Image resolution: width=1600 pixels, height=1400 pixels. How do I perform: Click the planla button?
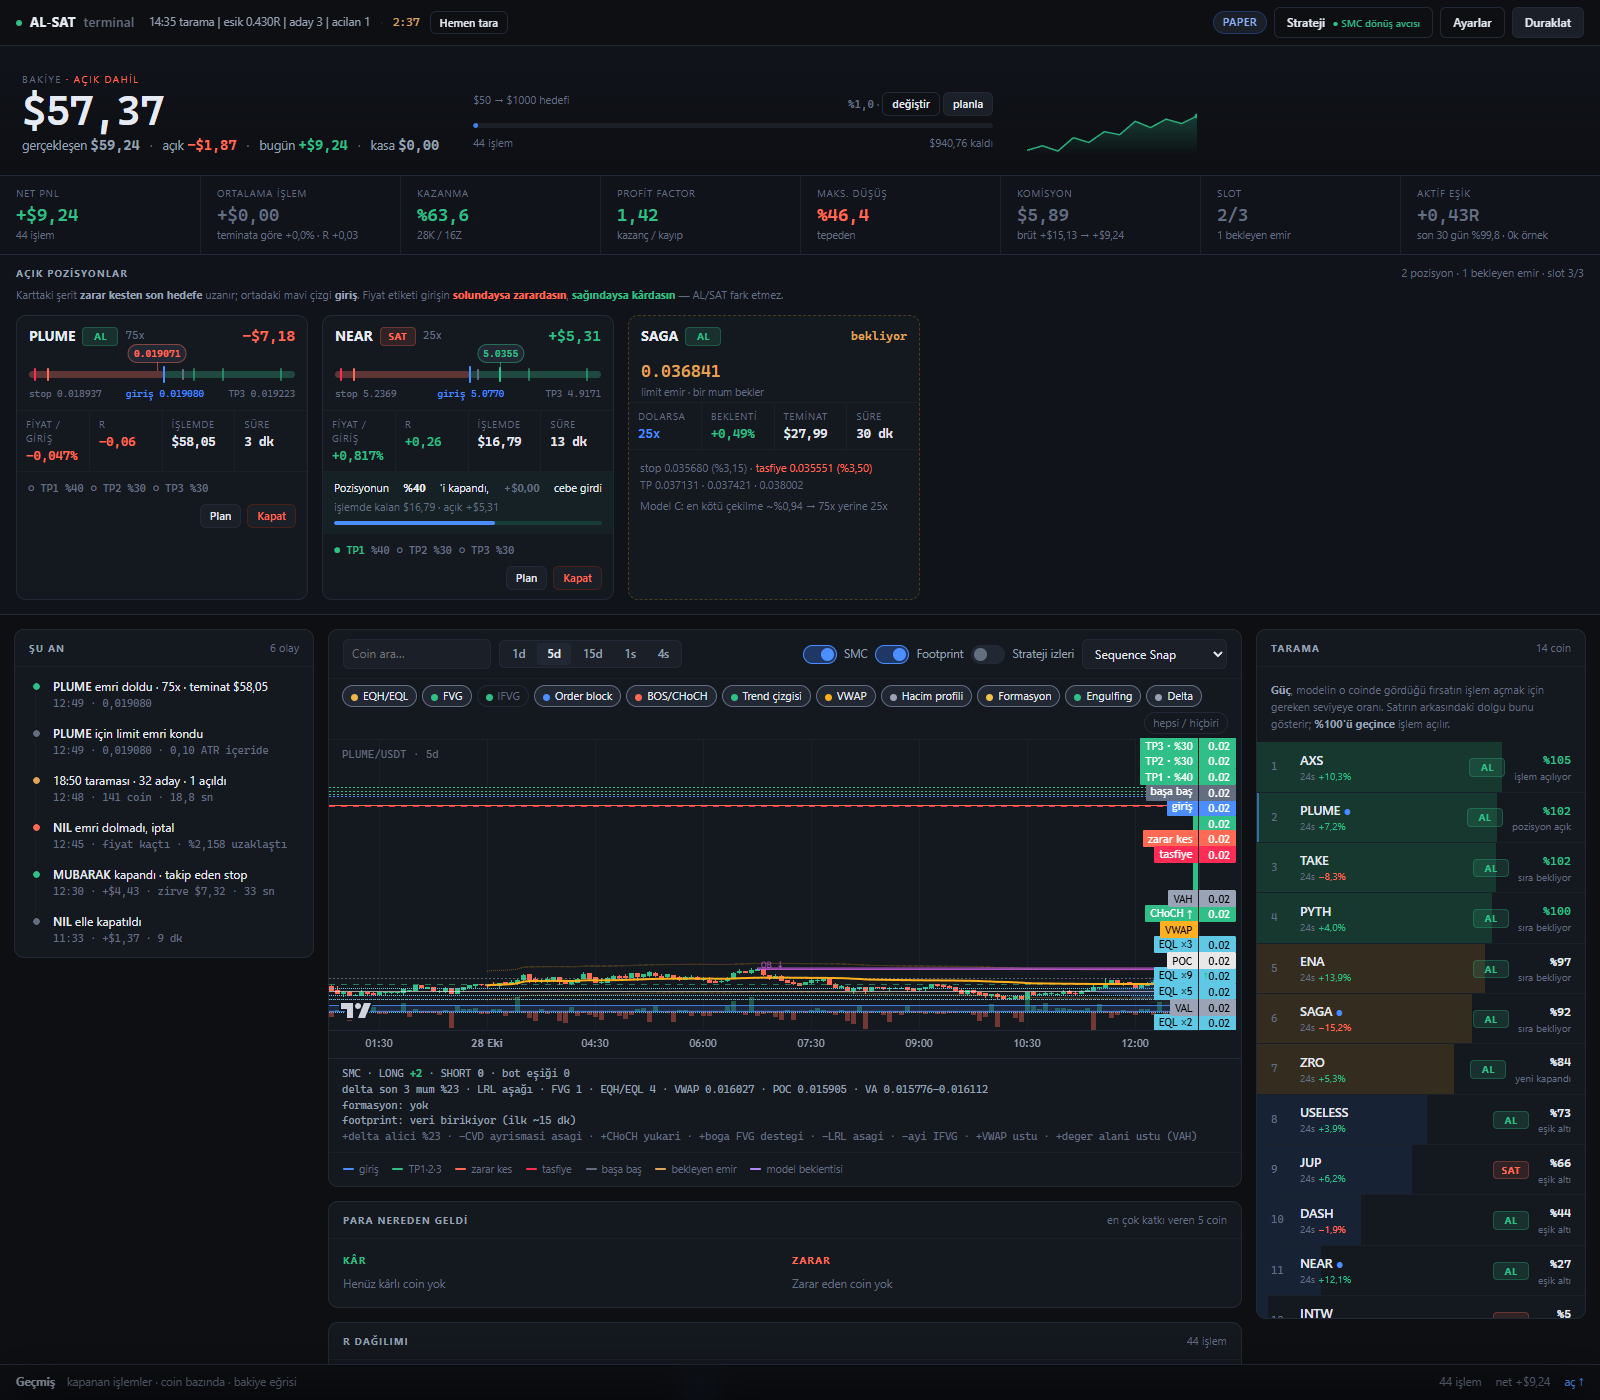967,104
